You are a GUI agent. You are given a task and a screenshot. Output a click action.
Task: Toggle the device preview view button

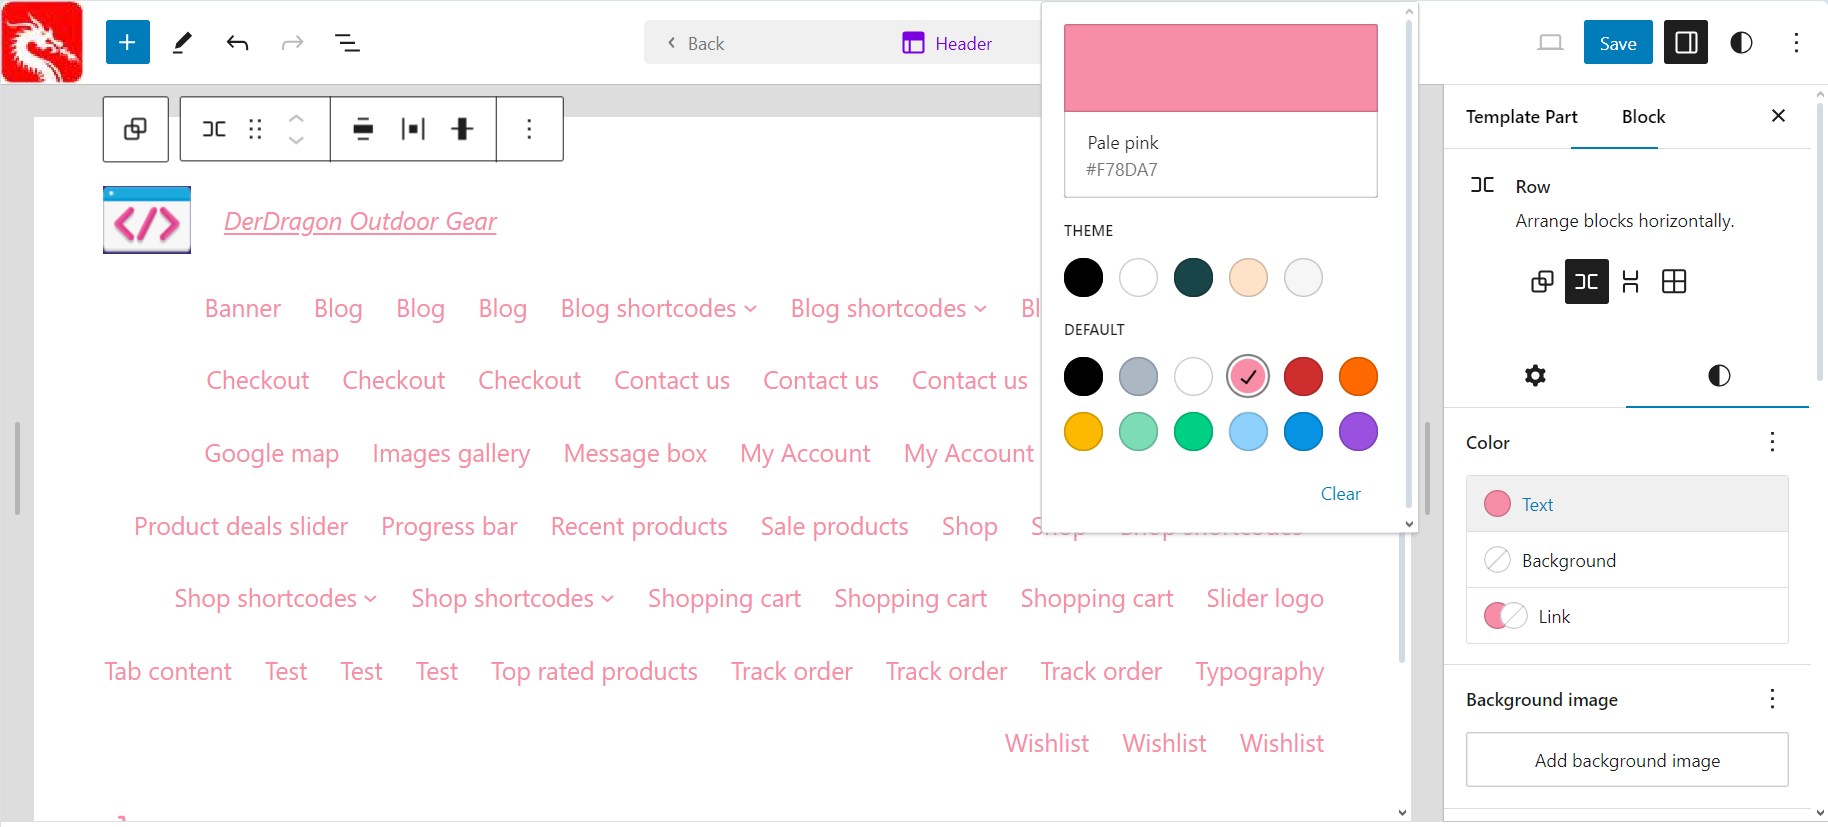1550,43
